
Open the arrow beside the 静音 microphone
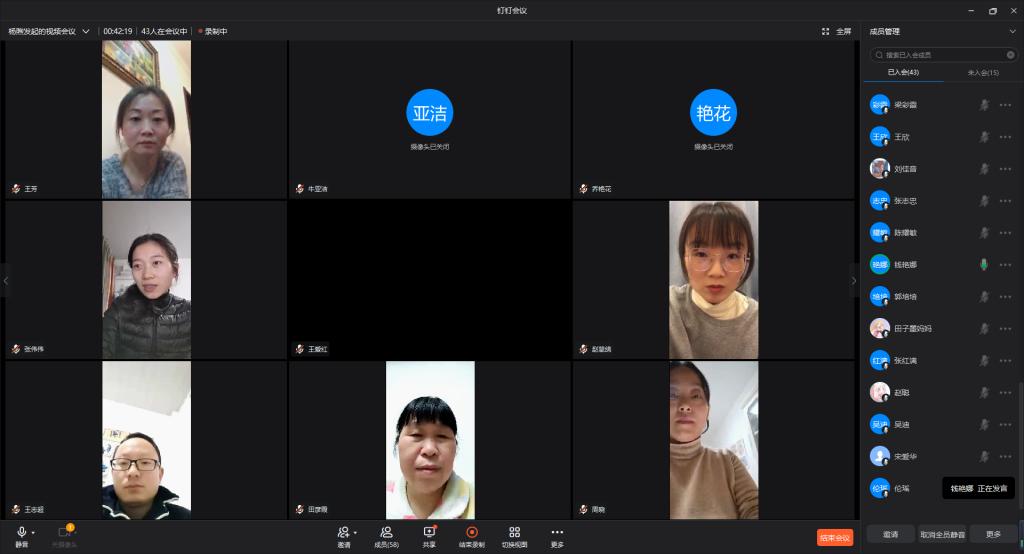(33, 533)
